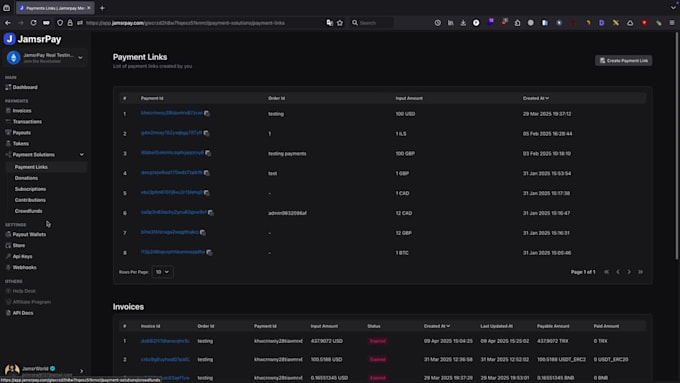Open the browser translate page icon
The image size is (680, 383).
330,23
